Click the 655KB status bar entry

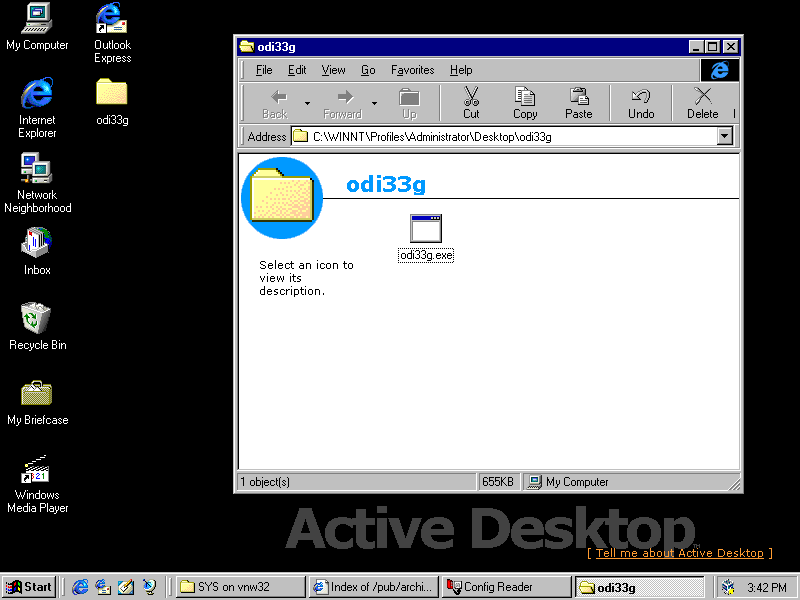click(498, 482)
